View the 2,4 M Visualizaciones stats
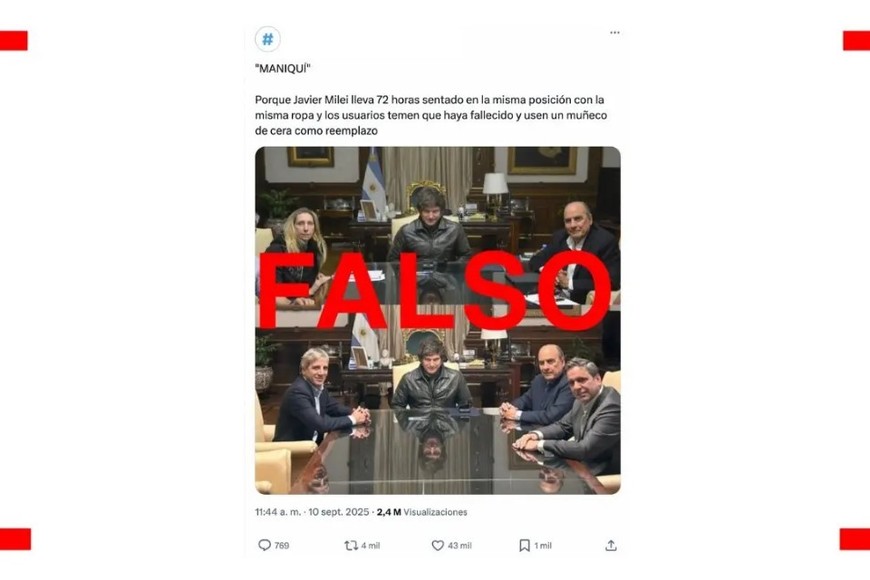This screenshot has width=870, height=580. click(422, 512)
